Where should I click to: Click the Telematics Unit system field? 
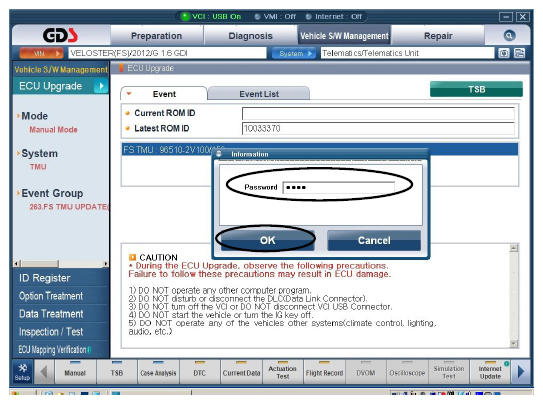[407, 53]
